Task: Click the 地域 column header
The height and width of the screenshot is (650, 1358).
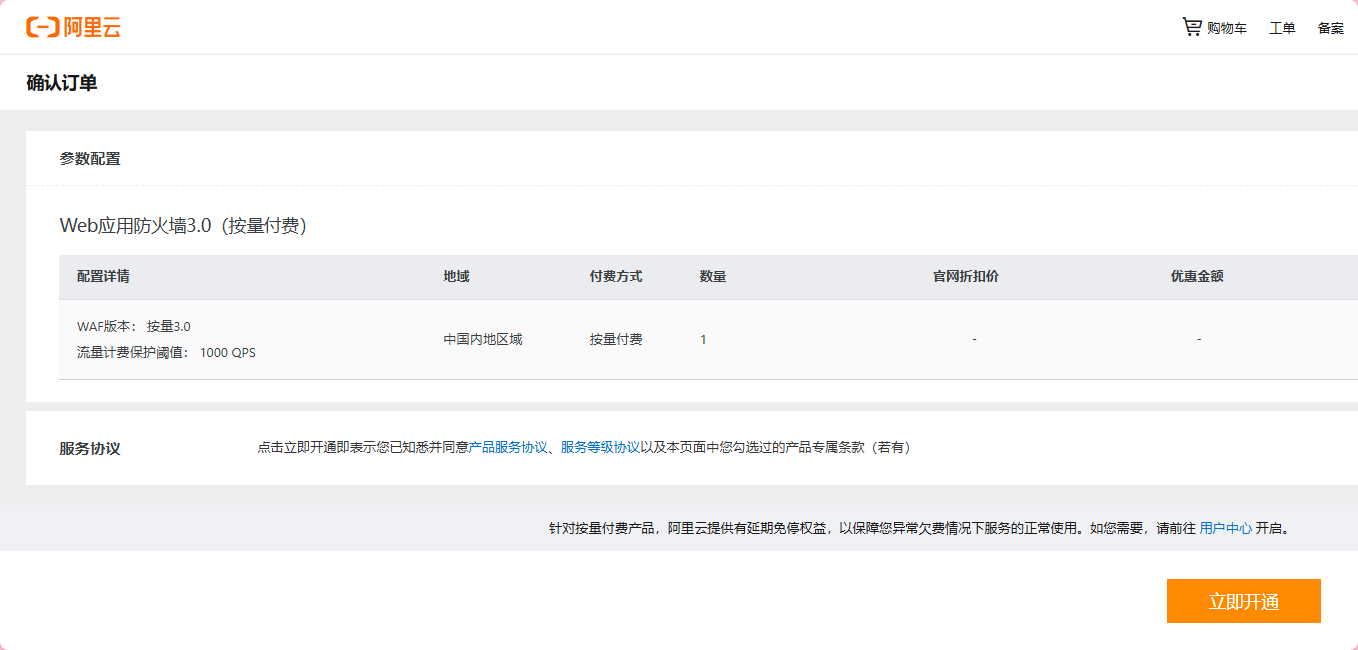Action: (456, 276)
